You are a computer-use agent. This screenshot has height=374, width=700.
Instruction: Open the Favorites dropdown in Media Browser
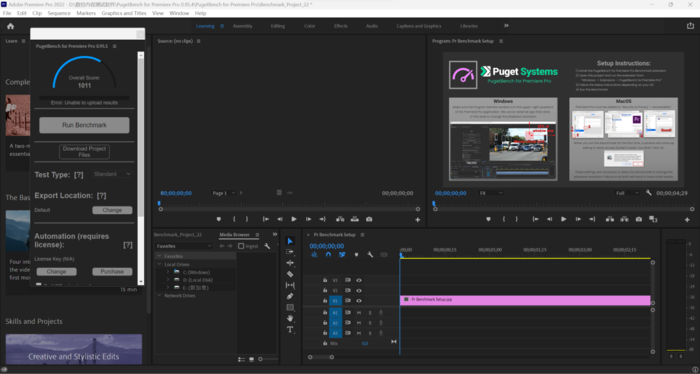coord(184,246)
